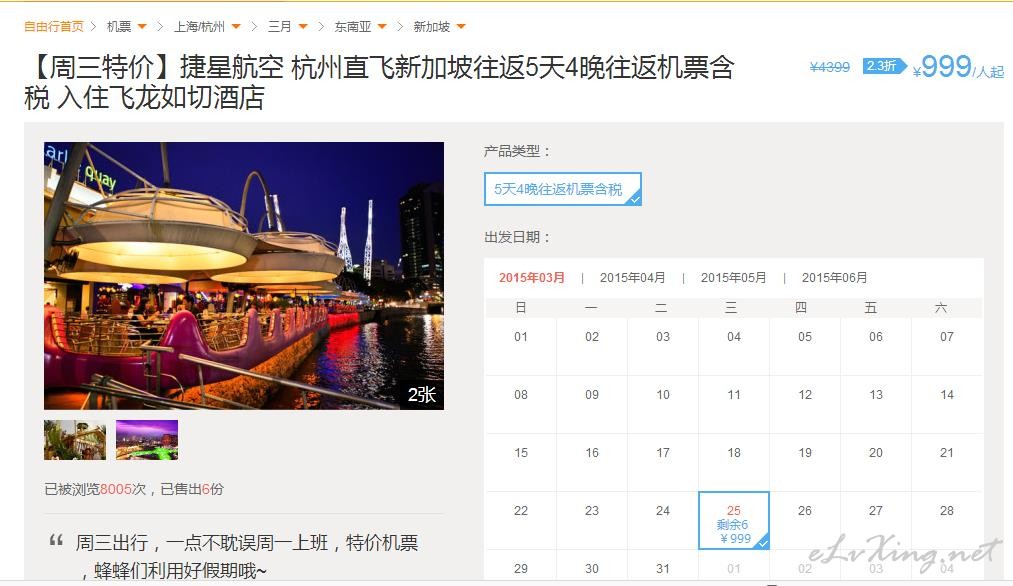1013x586 pixels.
Task: Expand the 三月 breadcrumb dropdown
Action: tap(303, 27)
